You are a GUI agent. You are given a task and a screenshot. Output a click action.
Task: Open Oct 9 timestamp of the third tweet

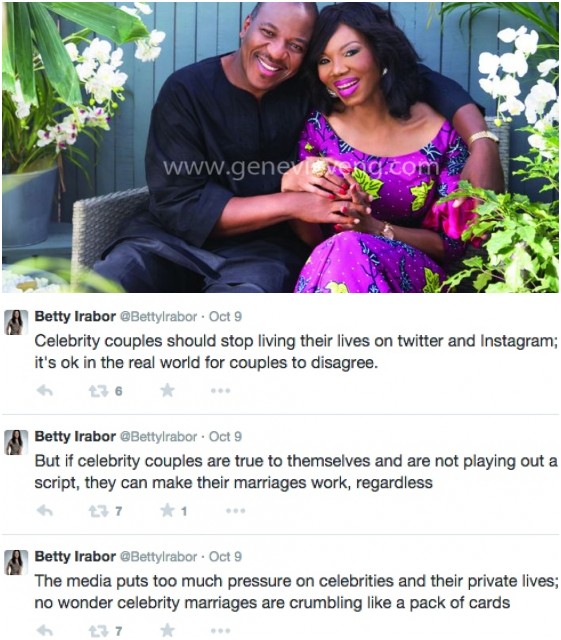[225, 556]
